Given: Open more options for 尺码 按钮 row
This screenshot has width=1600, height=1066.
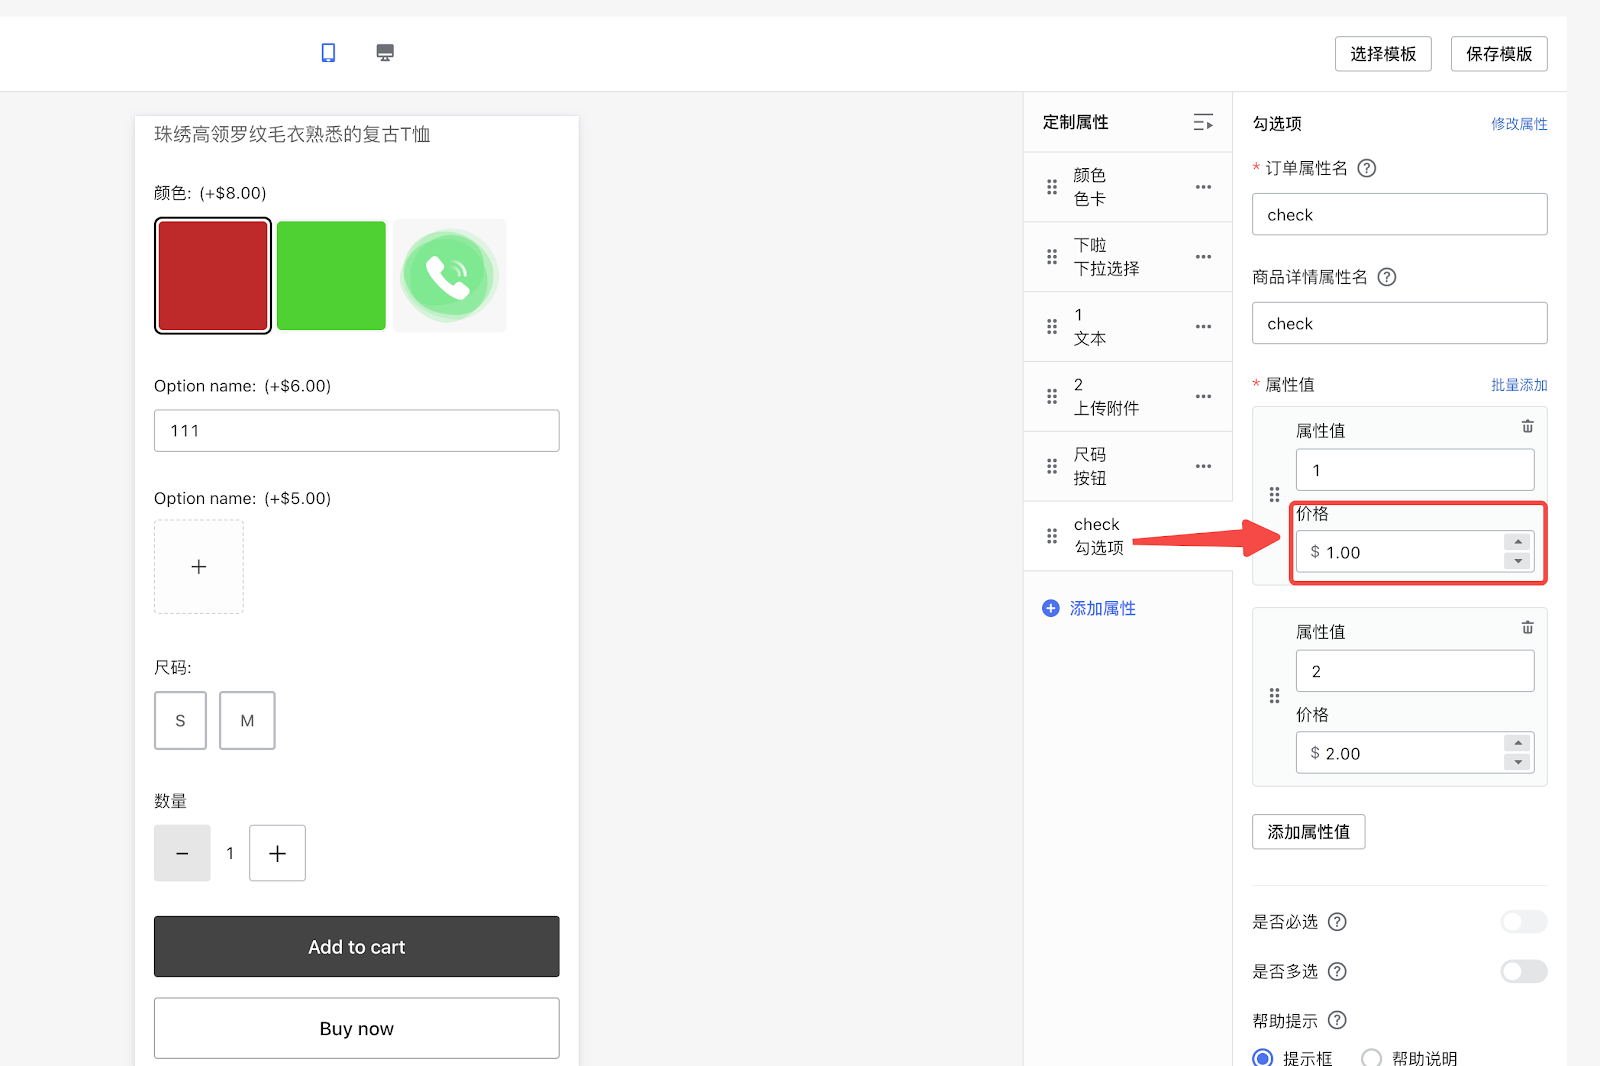Looking at the screenshot, I should point(1203,466).
